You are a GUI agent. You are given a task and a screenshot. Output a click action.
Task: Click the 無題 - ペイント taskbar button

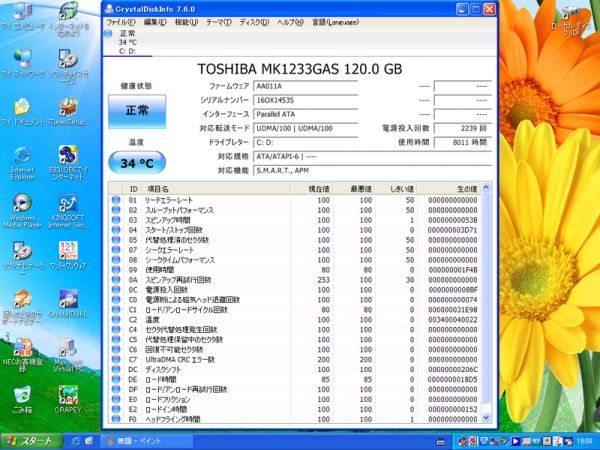tap(147, 442)
